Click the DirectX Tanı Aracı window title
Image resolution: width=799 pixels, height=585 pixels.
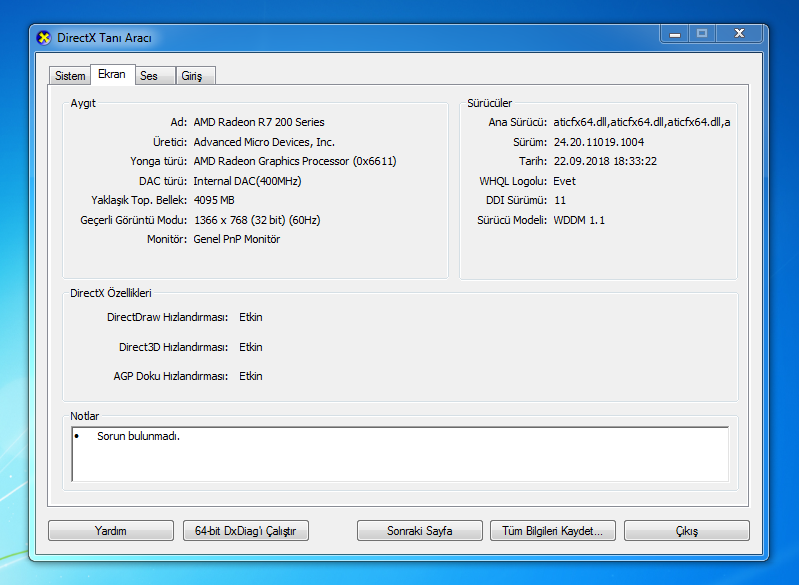pos(104,38)
